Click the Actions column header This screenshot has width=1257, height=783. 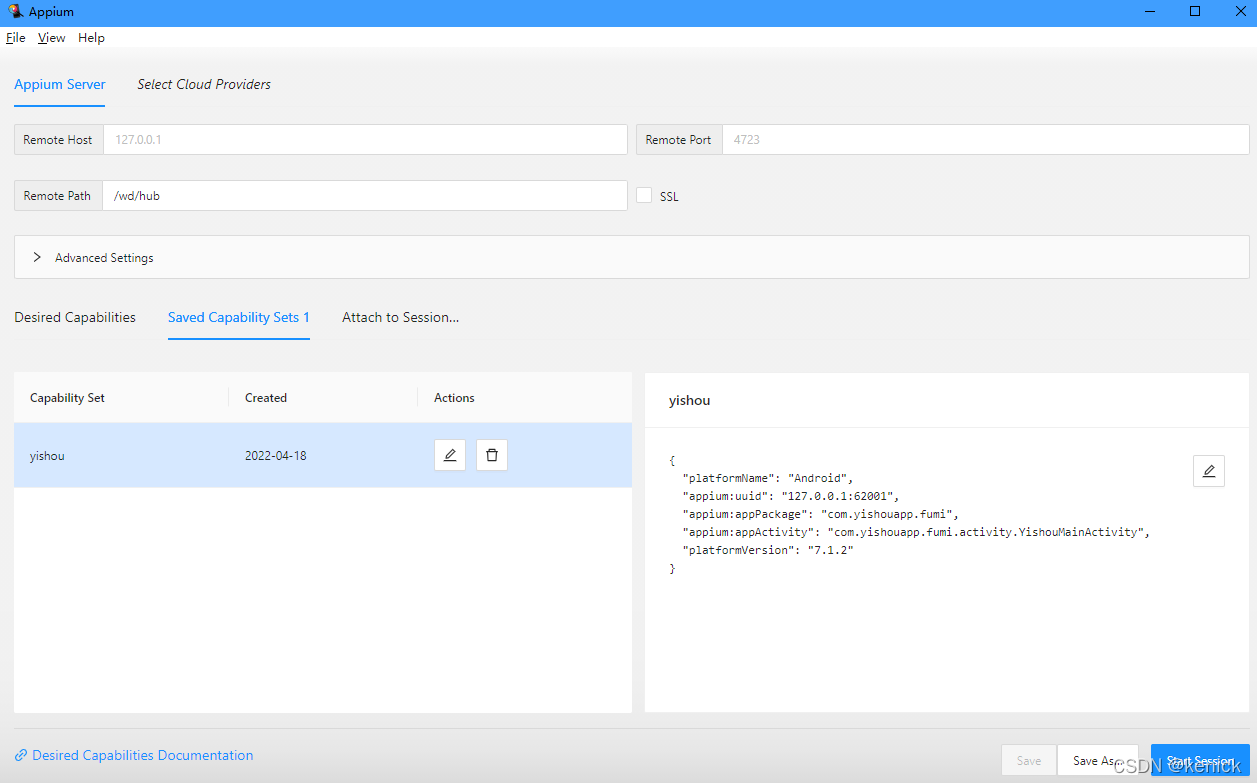coord(454,398)
